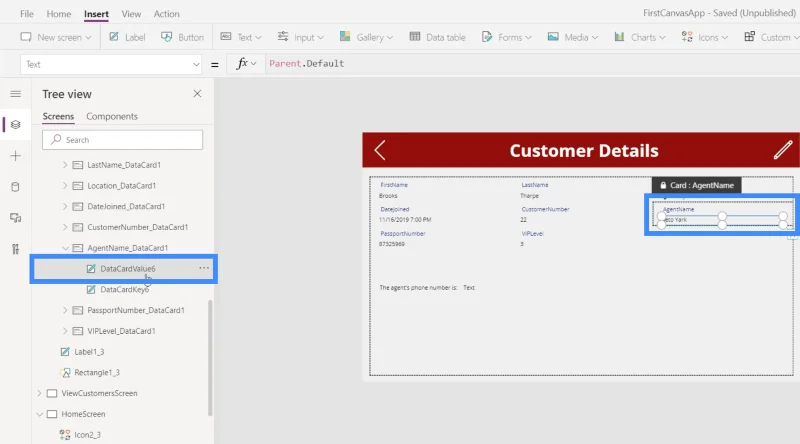Click the edit pencil icon in header
The image size is (800, 444).
tap(782, 150)
